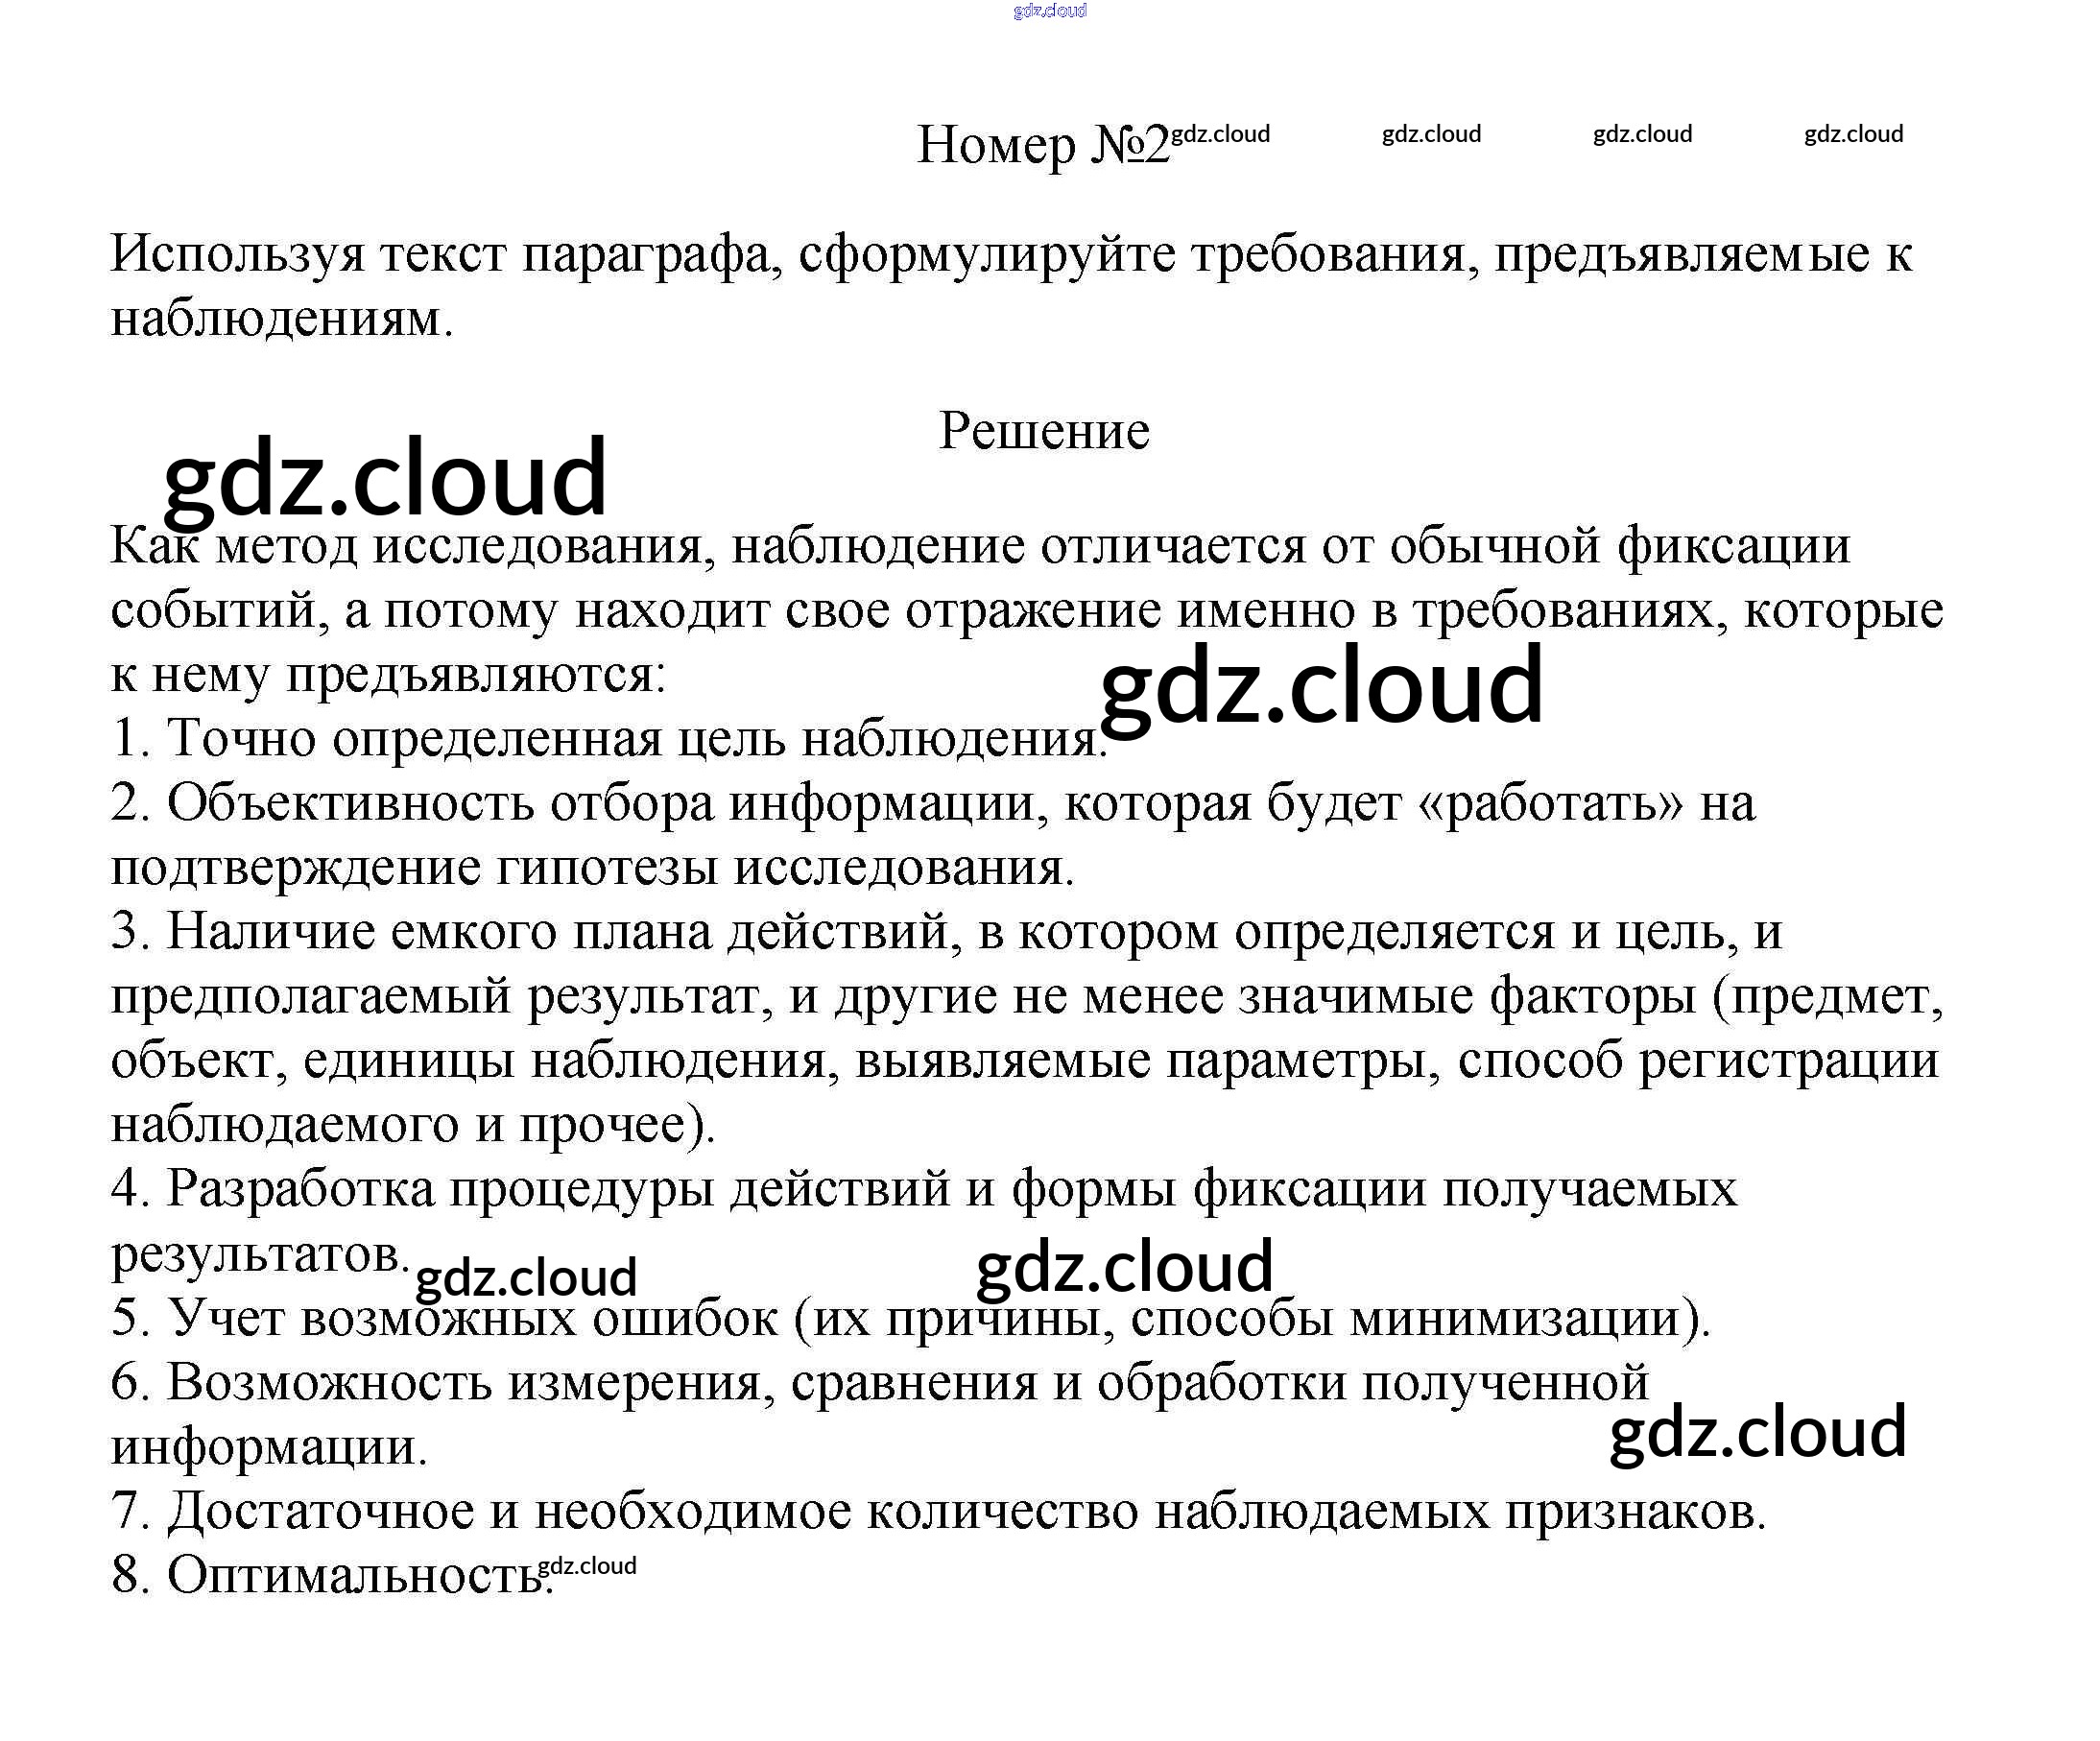2100x1741 pixels.
Task: Click the rightmost gdz.cloud watermark in the header row
Action: click(x=1853, y=134)
